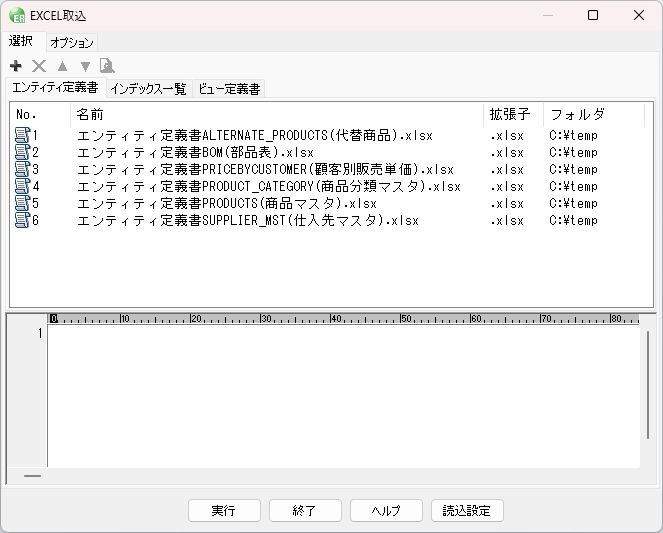Click the document preview magnifier icon
Screen dimensions: 663x533
click(107, 66)
